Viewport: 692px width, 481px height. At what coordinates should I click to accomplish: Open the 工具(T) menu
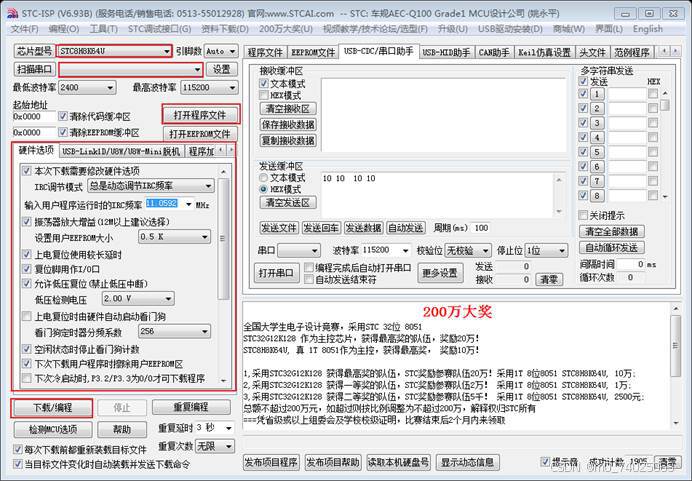click(104, 29)
